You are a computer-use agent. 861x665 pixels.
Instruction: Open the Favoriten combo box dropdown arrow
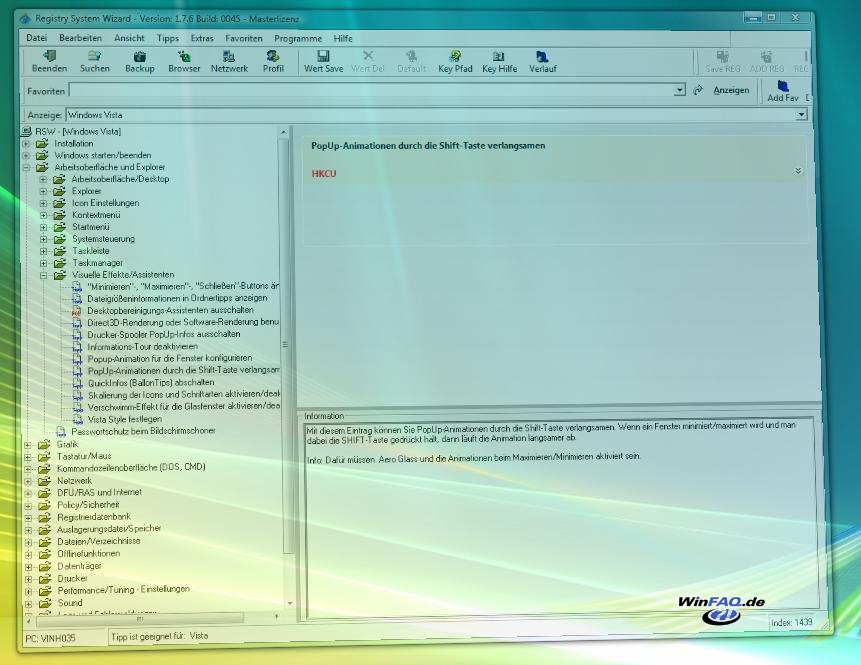point(680,90)
